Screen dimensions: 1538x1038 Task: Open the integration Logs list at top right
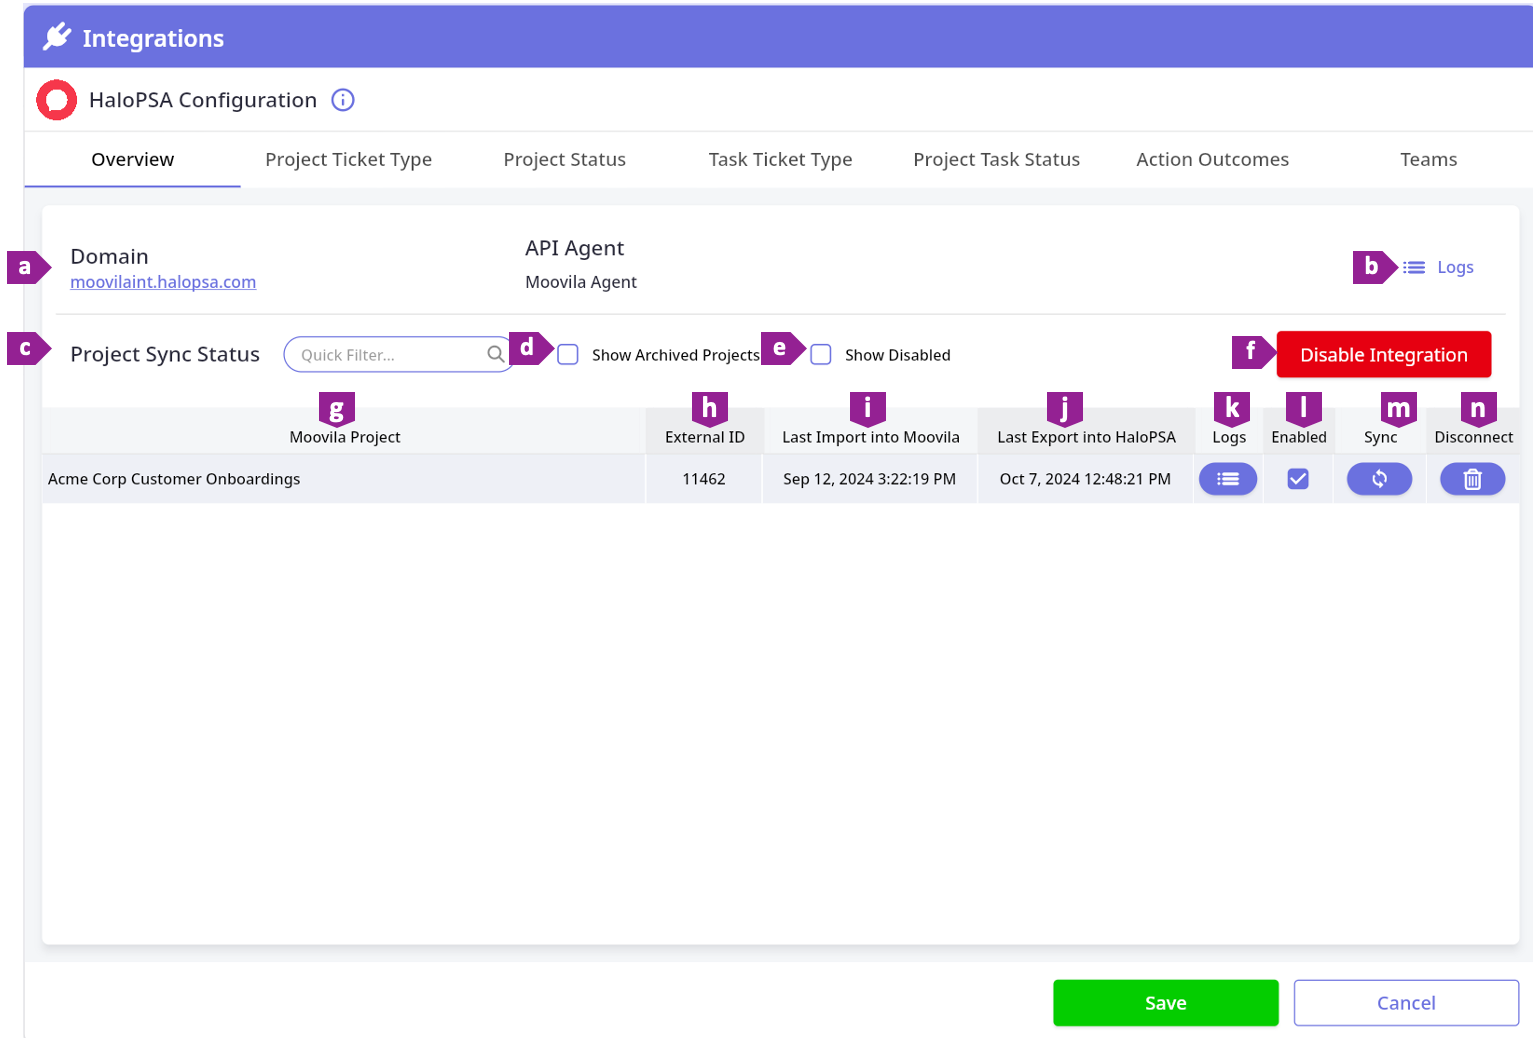click(1439, 268)
